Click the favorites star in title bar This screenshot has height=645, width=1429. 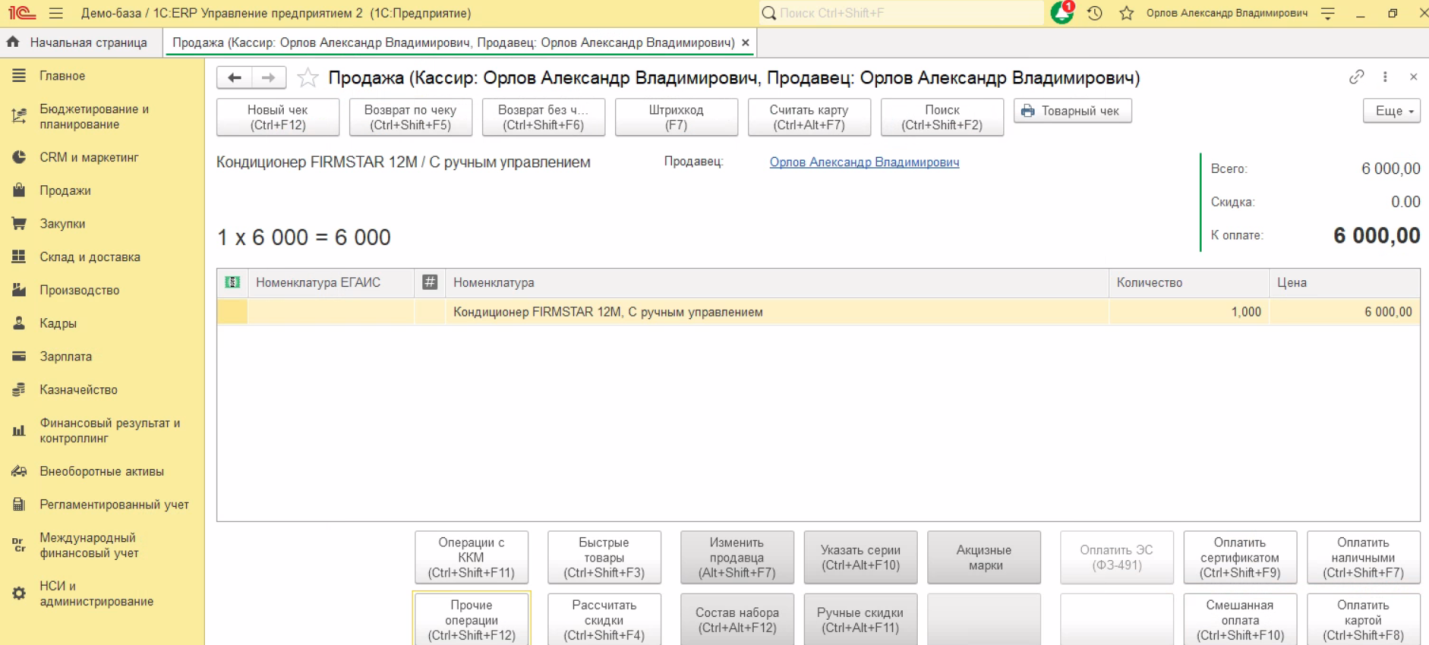point(1126,13)
